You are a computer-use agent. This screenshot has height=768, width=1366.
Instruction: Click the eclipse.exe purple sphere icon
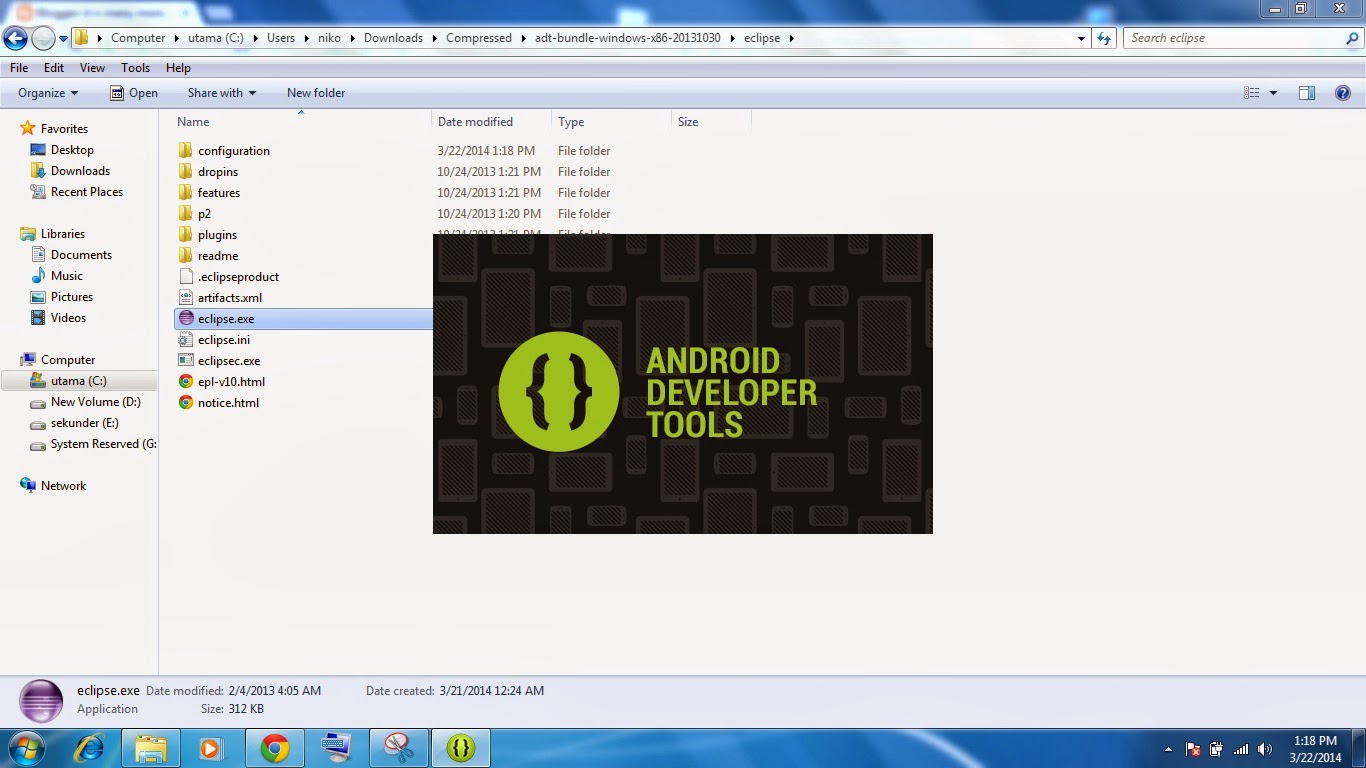tap(185, 318)
